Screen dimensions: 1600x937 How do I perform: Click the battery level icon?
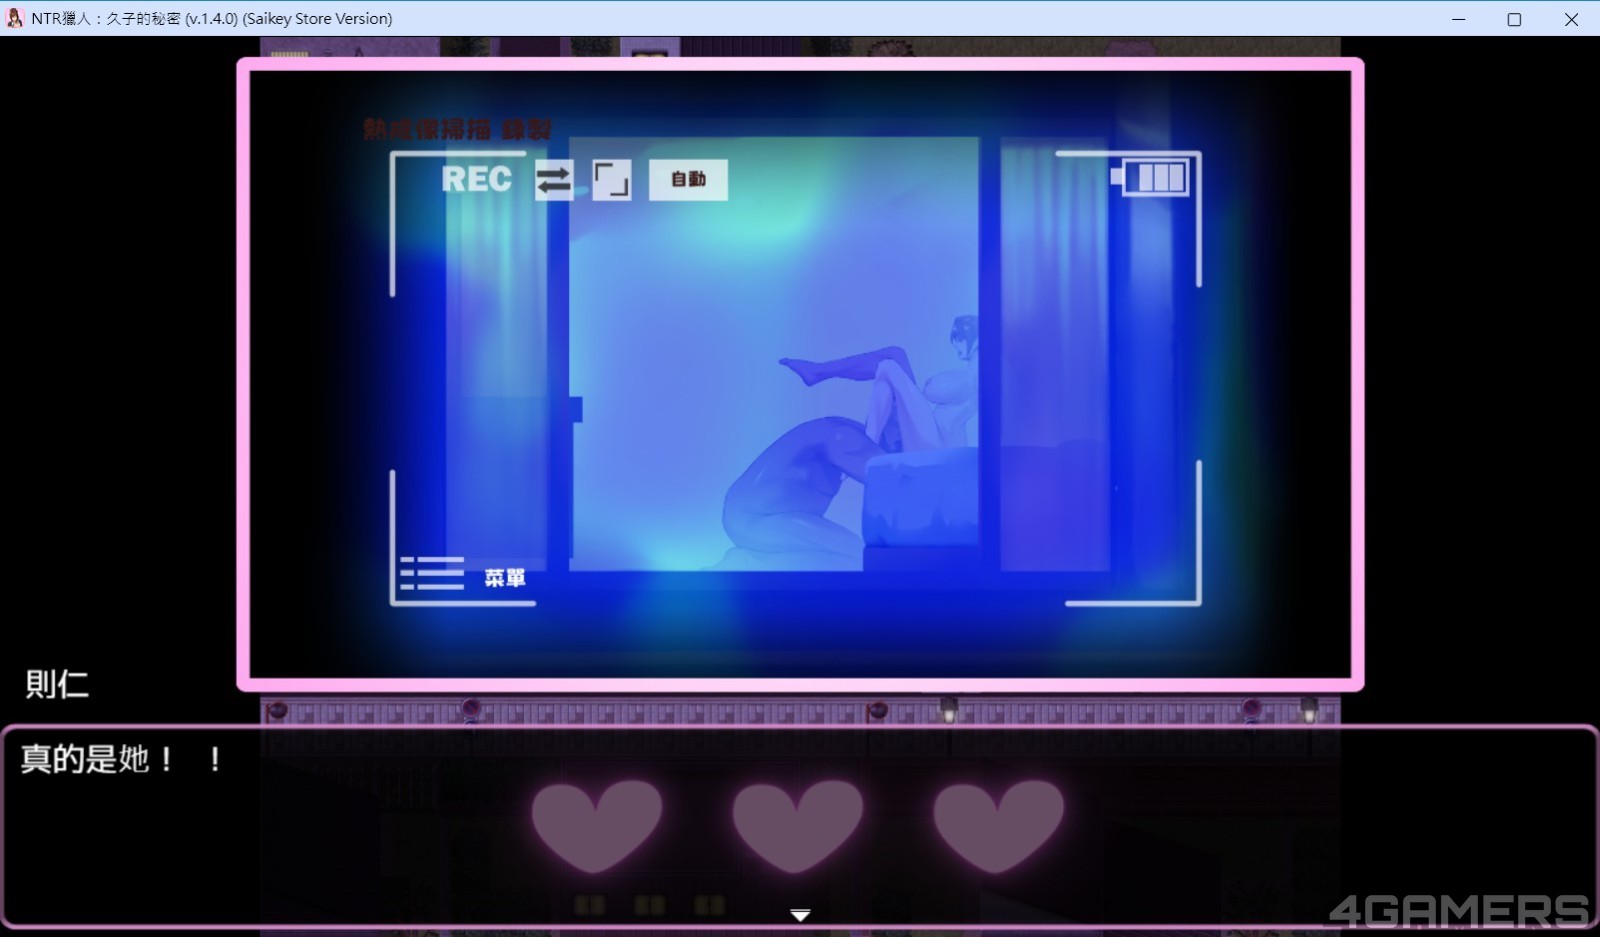(x=1150, y=177)
